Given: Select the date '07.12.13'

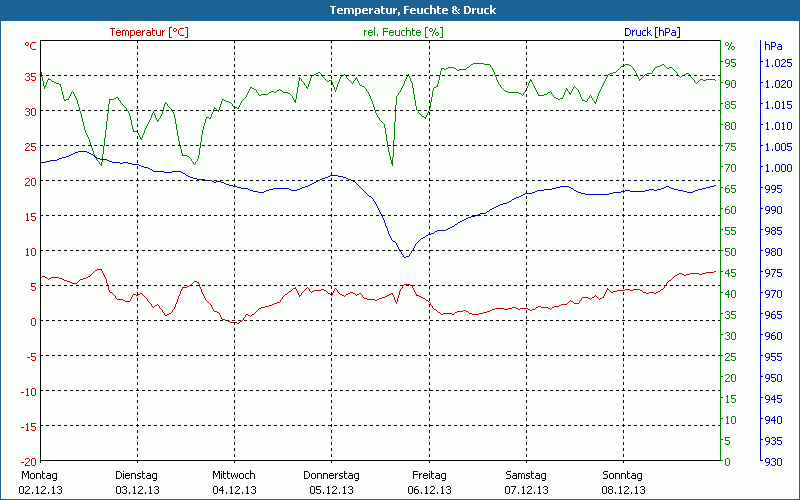Looking at the screenshot, I should 526,490.
